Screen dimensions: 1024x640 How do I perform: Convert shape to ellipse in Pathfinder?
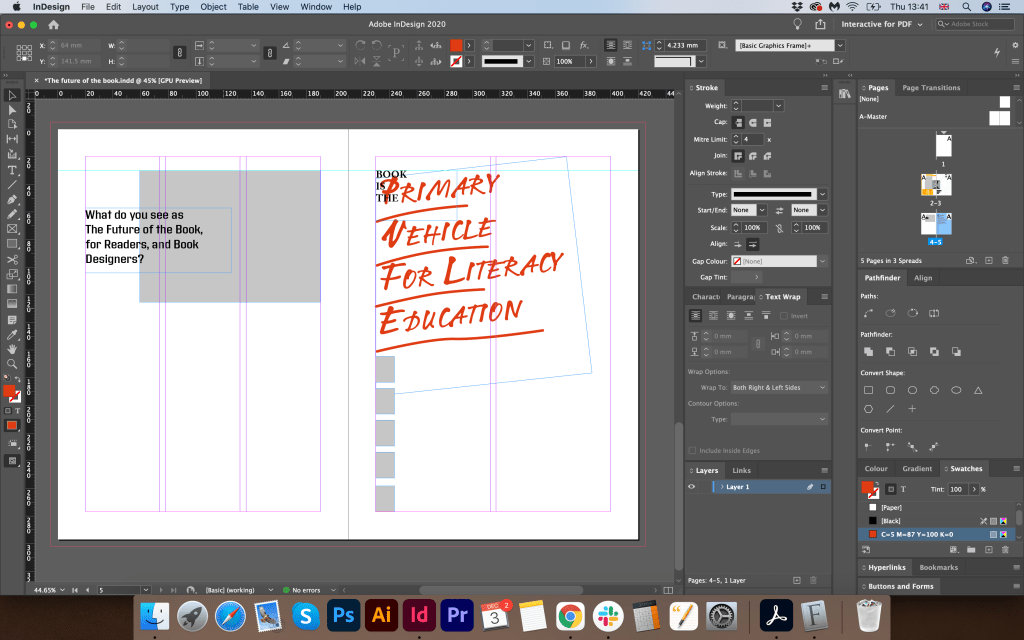pos(957,390)
